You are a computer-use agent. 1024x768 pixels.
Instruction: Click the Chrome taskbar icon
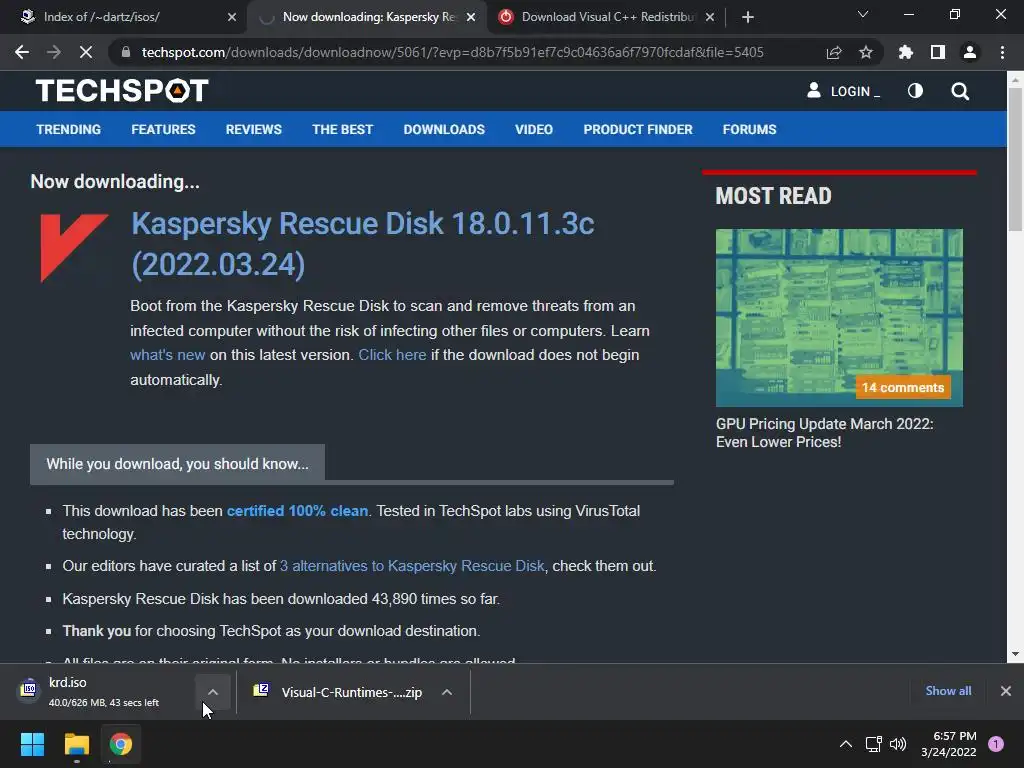coord(121,744)
